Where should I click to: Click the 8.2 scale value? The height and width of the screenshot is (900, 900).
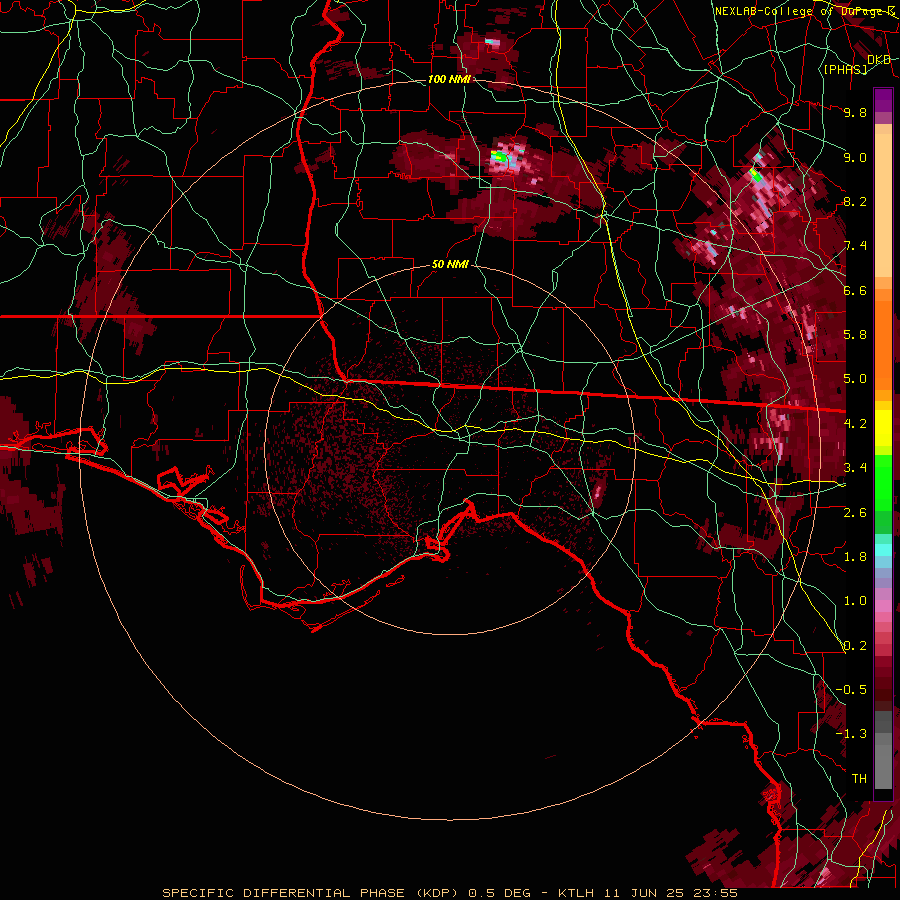(x=855, y=201)
